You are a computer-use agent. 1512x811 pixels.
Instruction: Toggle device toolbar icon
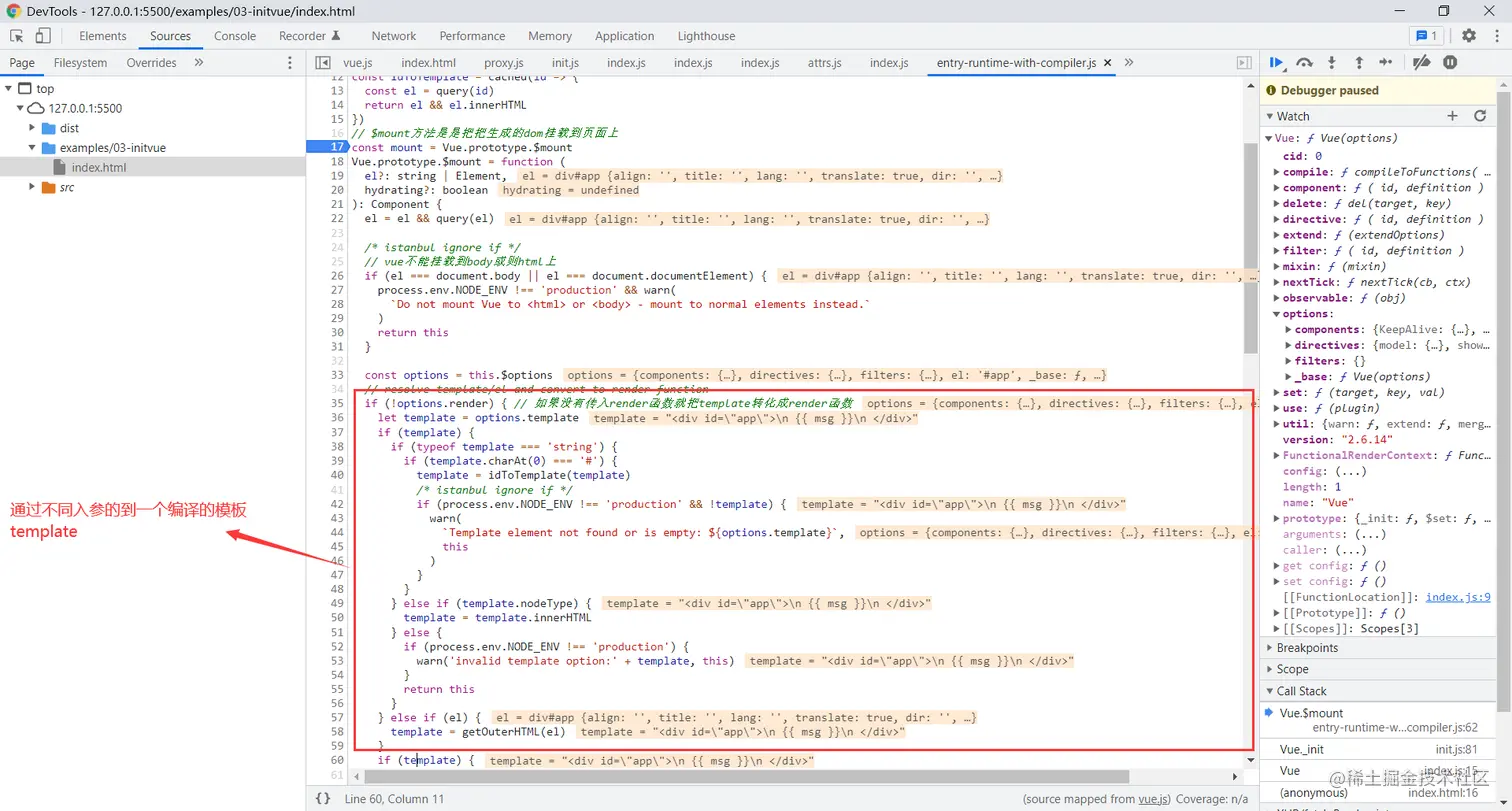click(x=43, y=36)
